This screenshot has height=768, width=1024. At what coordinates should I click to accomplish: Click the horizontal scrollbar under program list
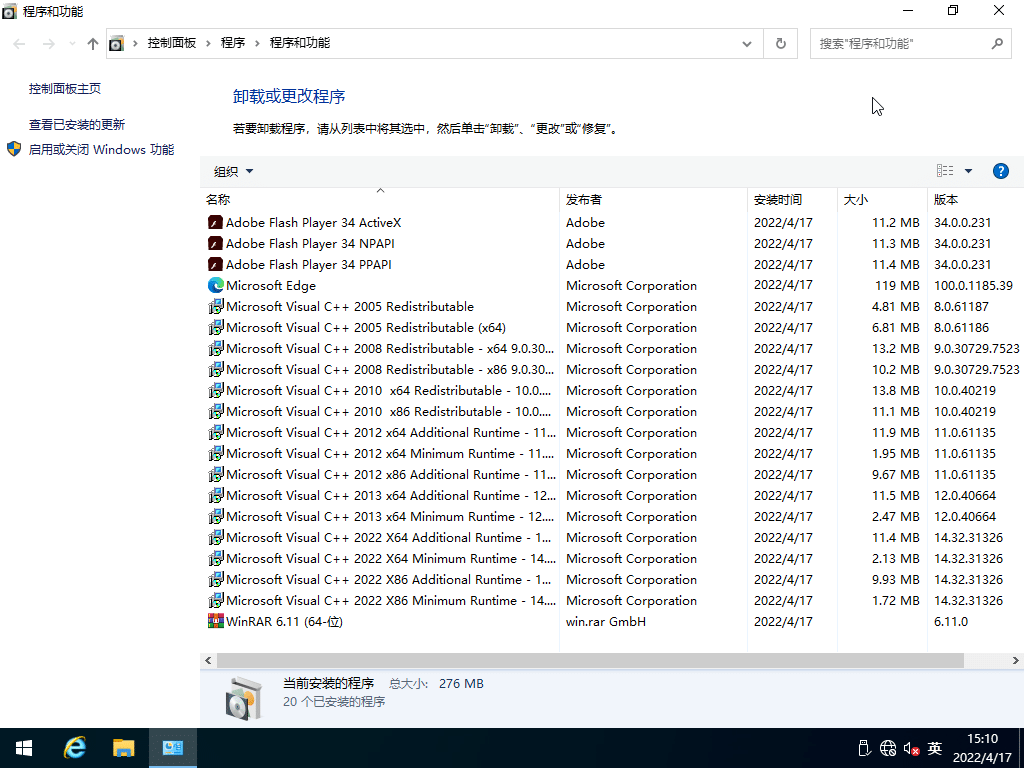[589, 661]
